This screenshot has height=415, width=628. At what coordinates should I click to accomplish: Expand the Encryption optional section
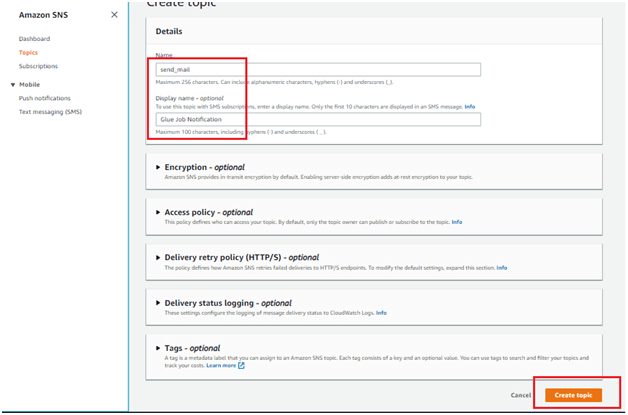[x=158, y=167]
